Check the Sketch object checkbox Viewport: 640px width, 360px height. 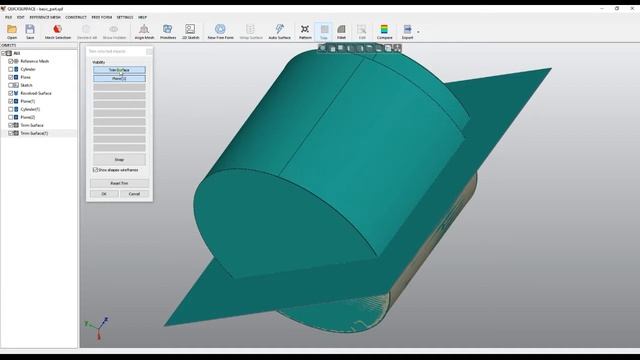click(x=11, y=85)
